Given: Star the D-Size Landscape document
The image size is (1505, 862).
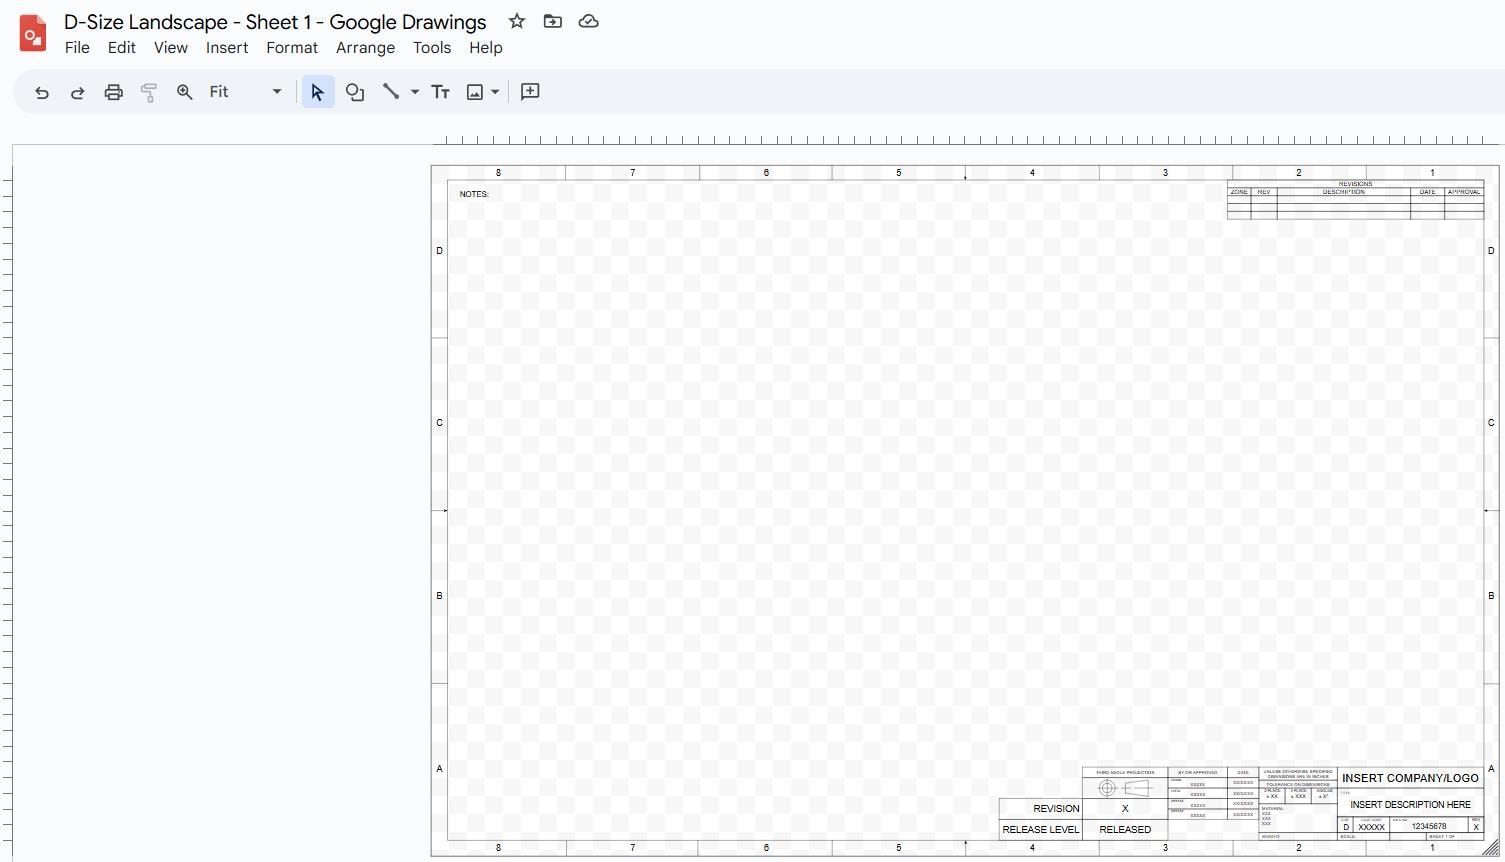Looking at the screenshot, I should [x=517, y=21].
